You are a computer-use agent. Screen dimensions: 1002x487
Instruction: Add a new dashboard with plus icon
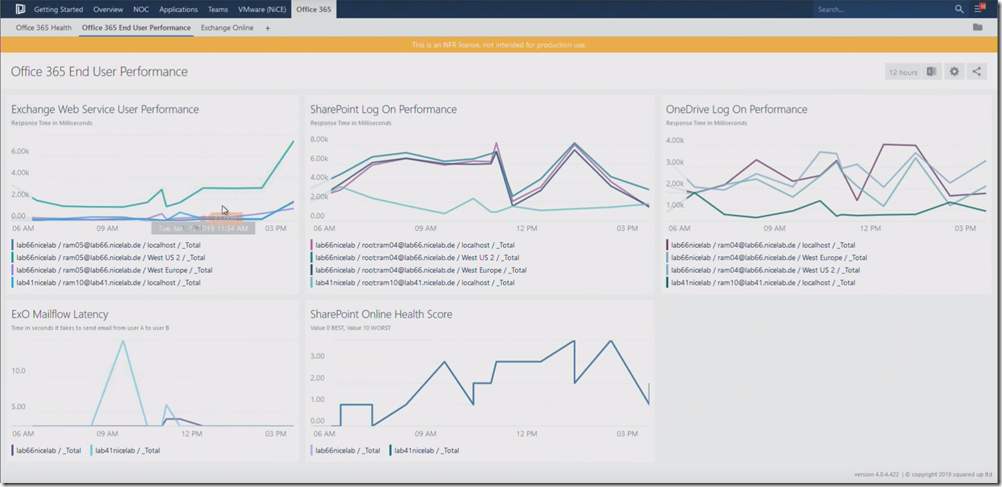[x=268, y=28]
